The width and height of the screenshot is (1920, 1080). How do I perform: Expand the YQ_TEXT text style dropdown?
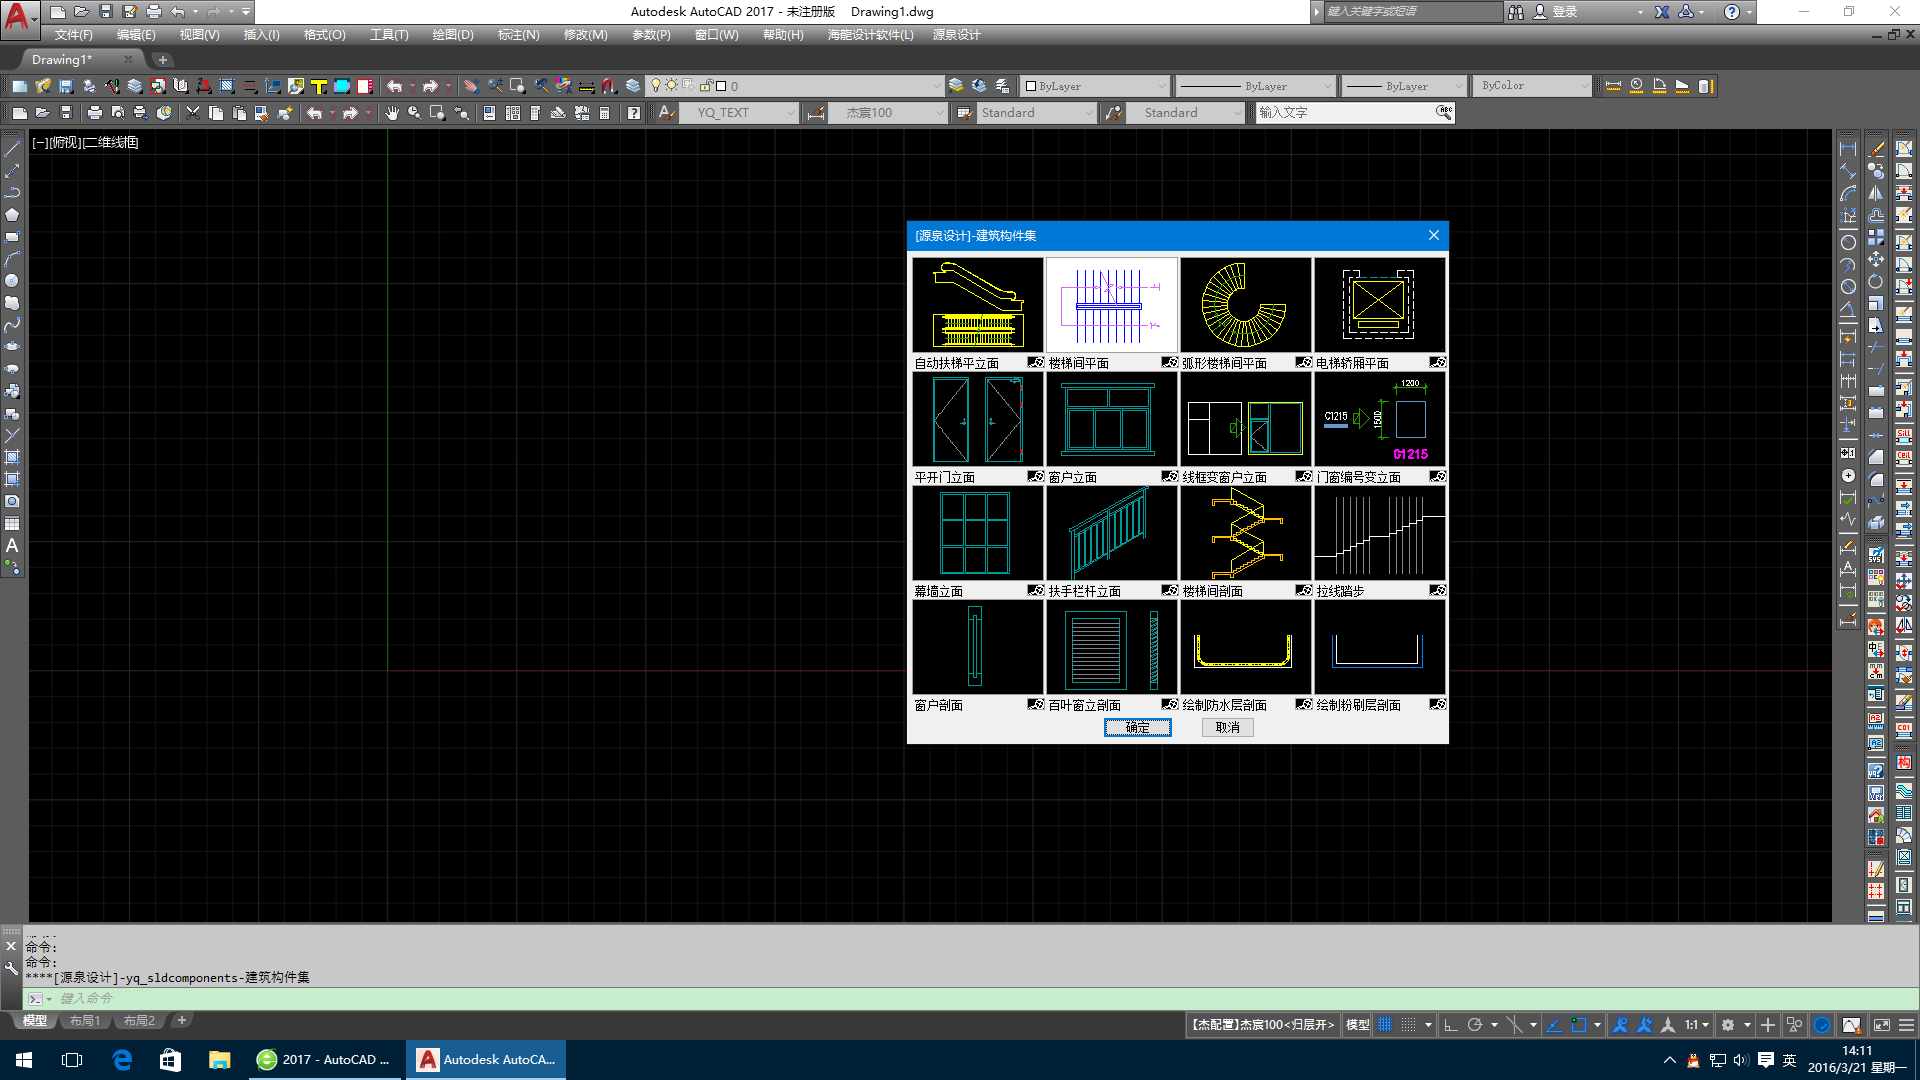point(790,113)
